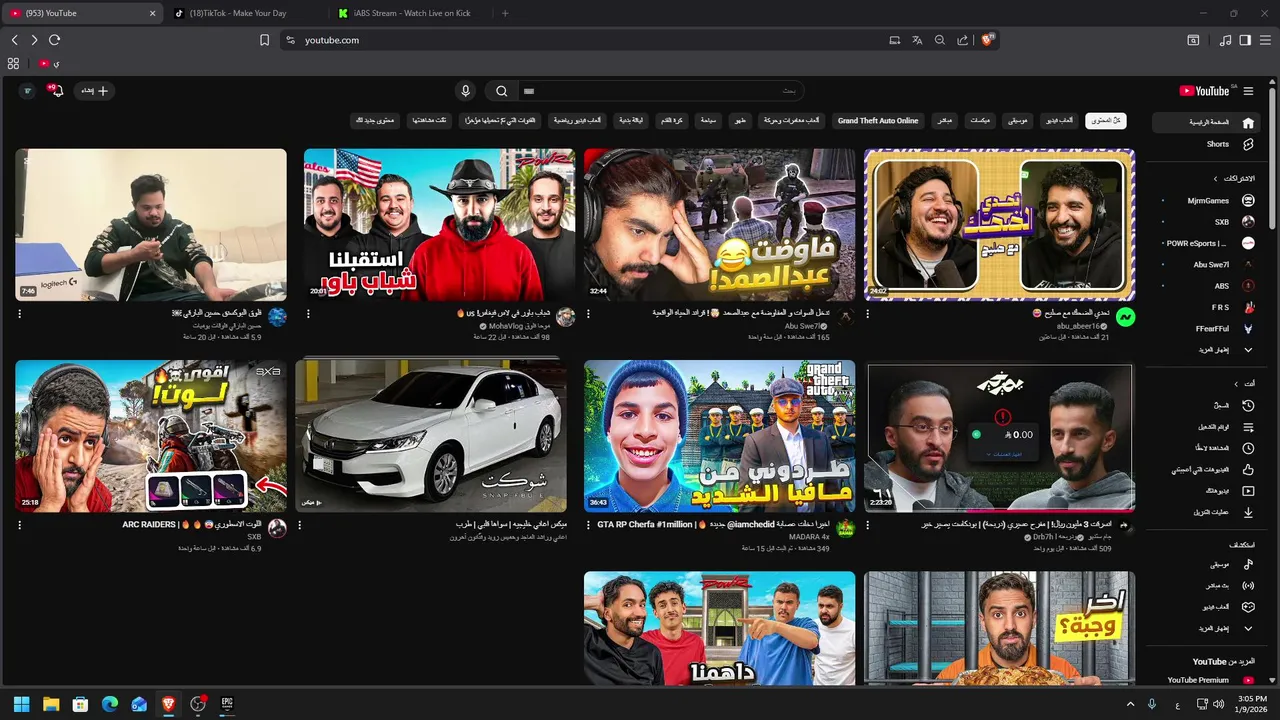Open Liked videos thumbs-up icon

point(1248,469)
